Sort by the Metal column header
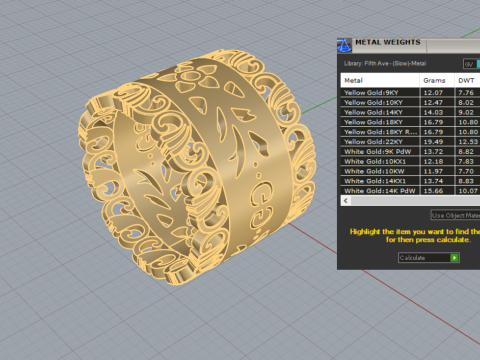This screenshot has width=480, height=360. coord(380,80)
